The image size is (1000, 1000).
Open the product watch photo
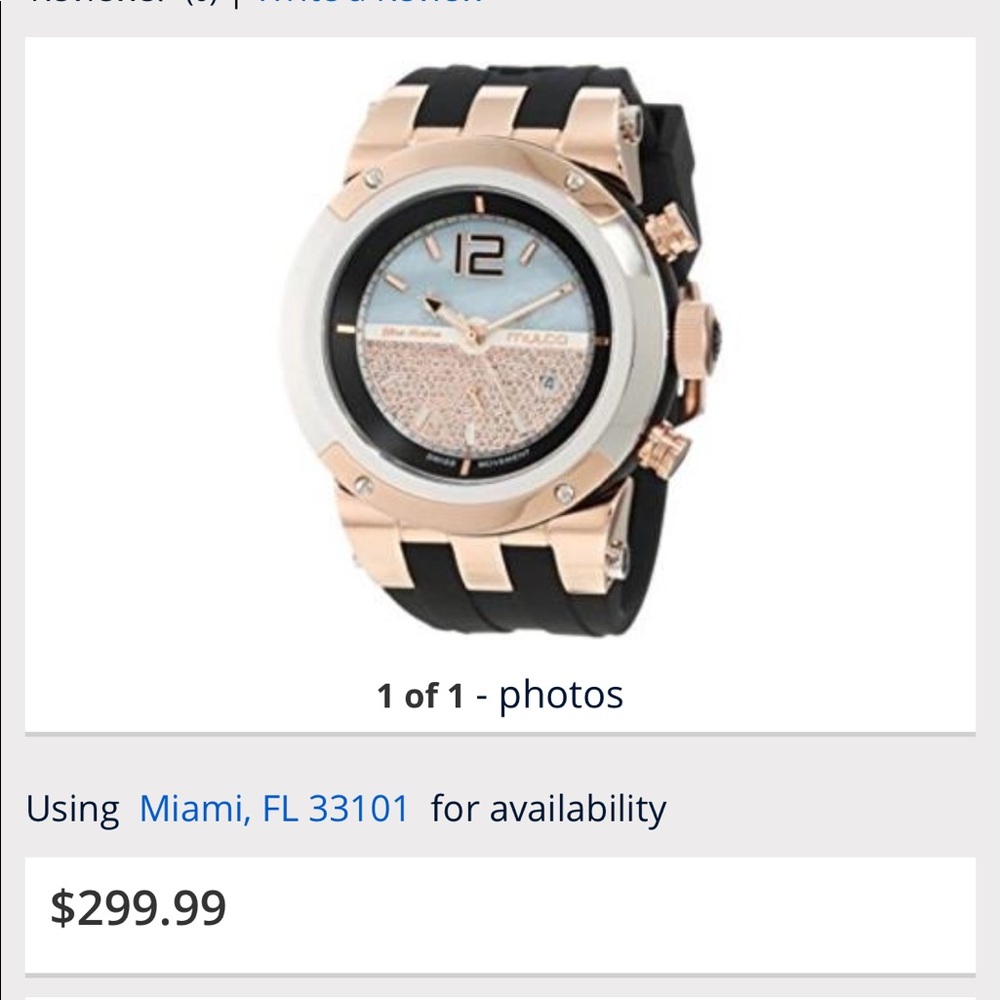[500, 350]
